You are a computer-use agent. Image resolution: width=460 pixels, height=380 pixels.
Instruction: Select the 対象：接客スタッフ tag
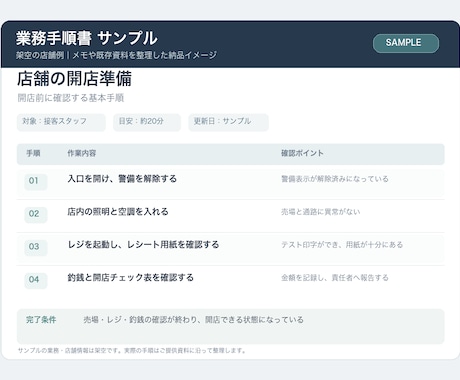click(x=61, y=122)
